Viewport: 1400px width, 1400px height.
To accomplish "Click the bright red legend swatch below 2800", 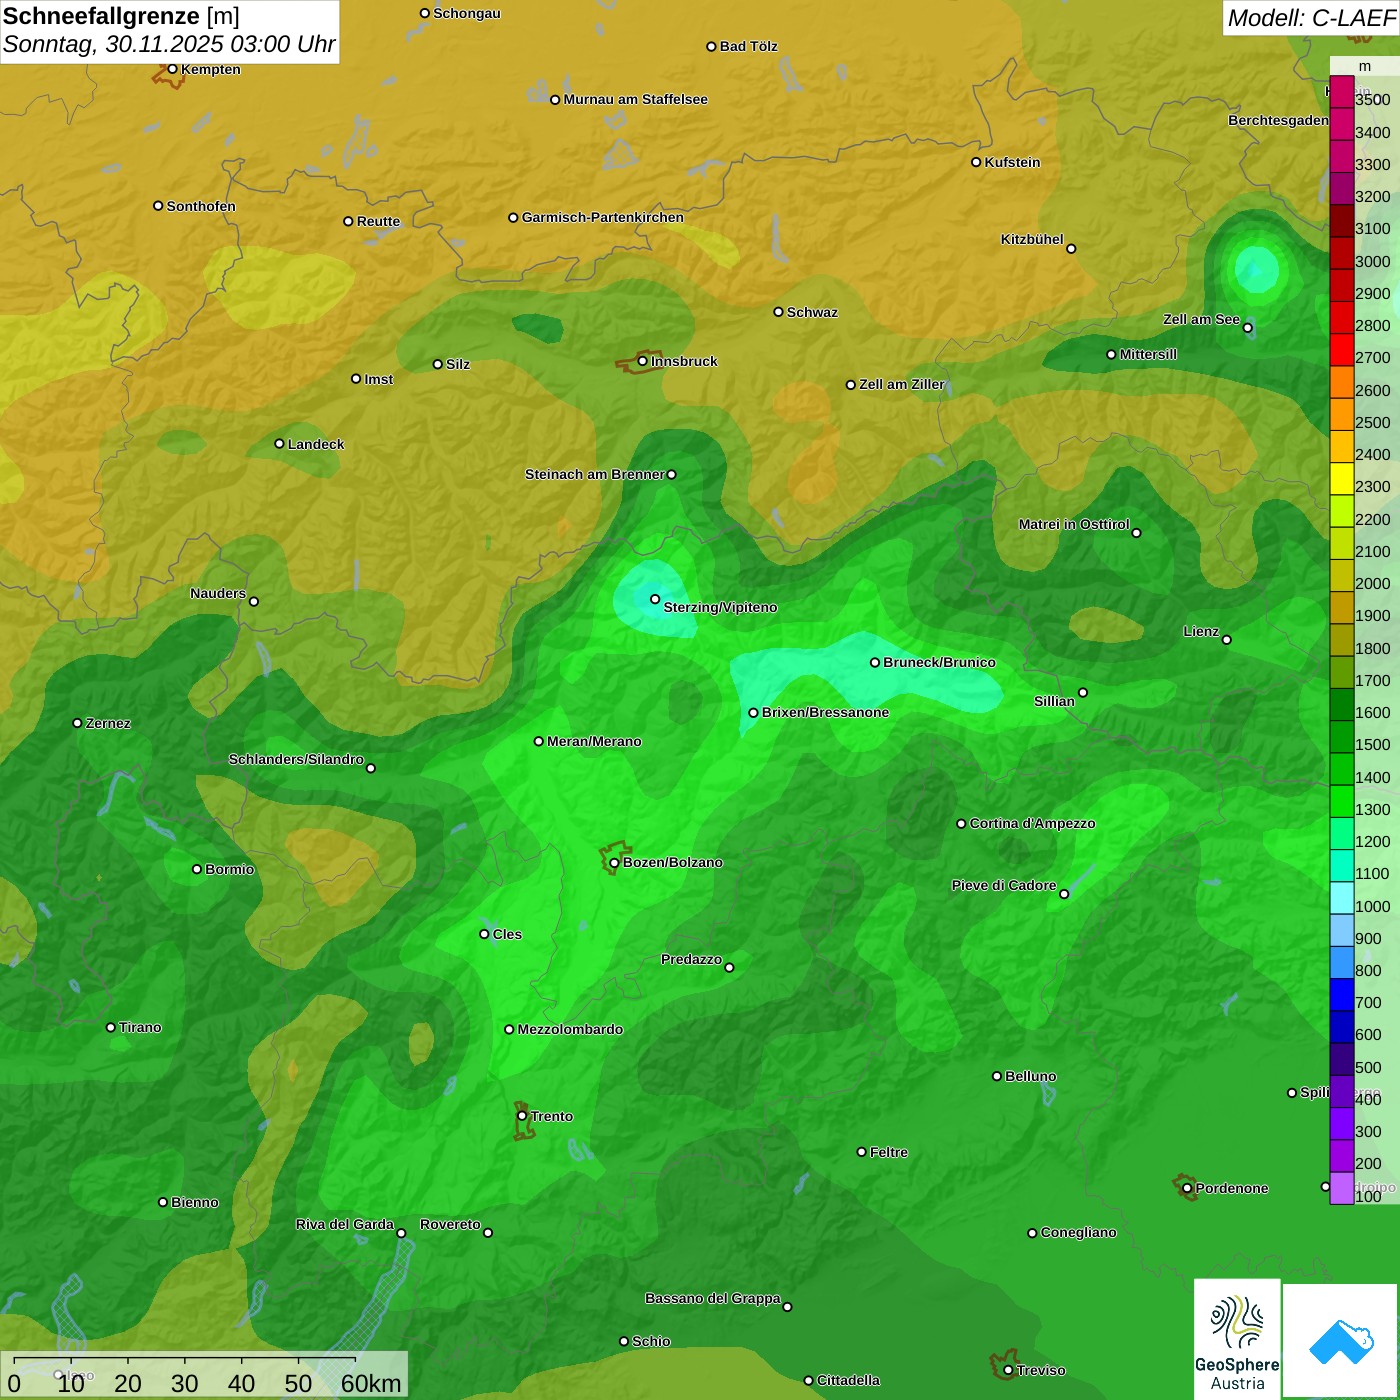I will tap(1341, 350).
